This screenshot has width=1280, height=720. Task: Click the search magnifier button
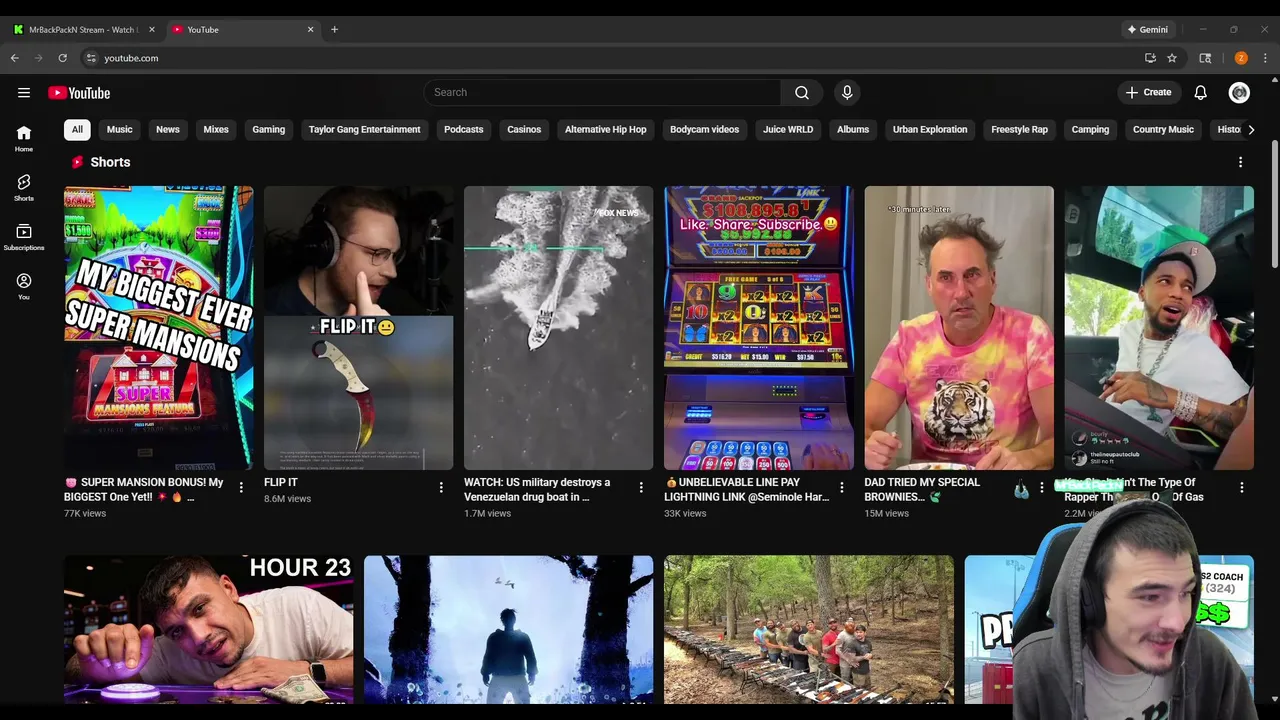[802, 92]
